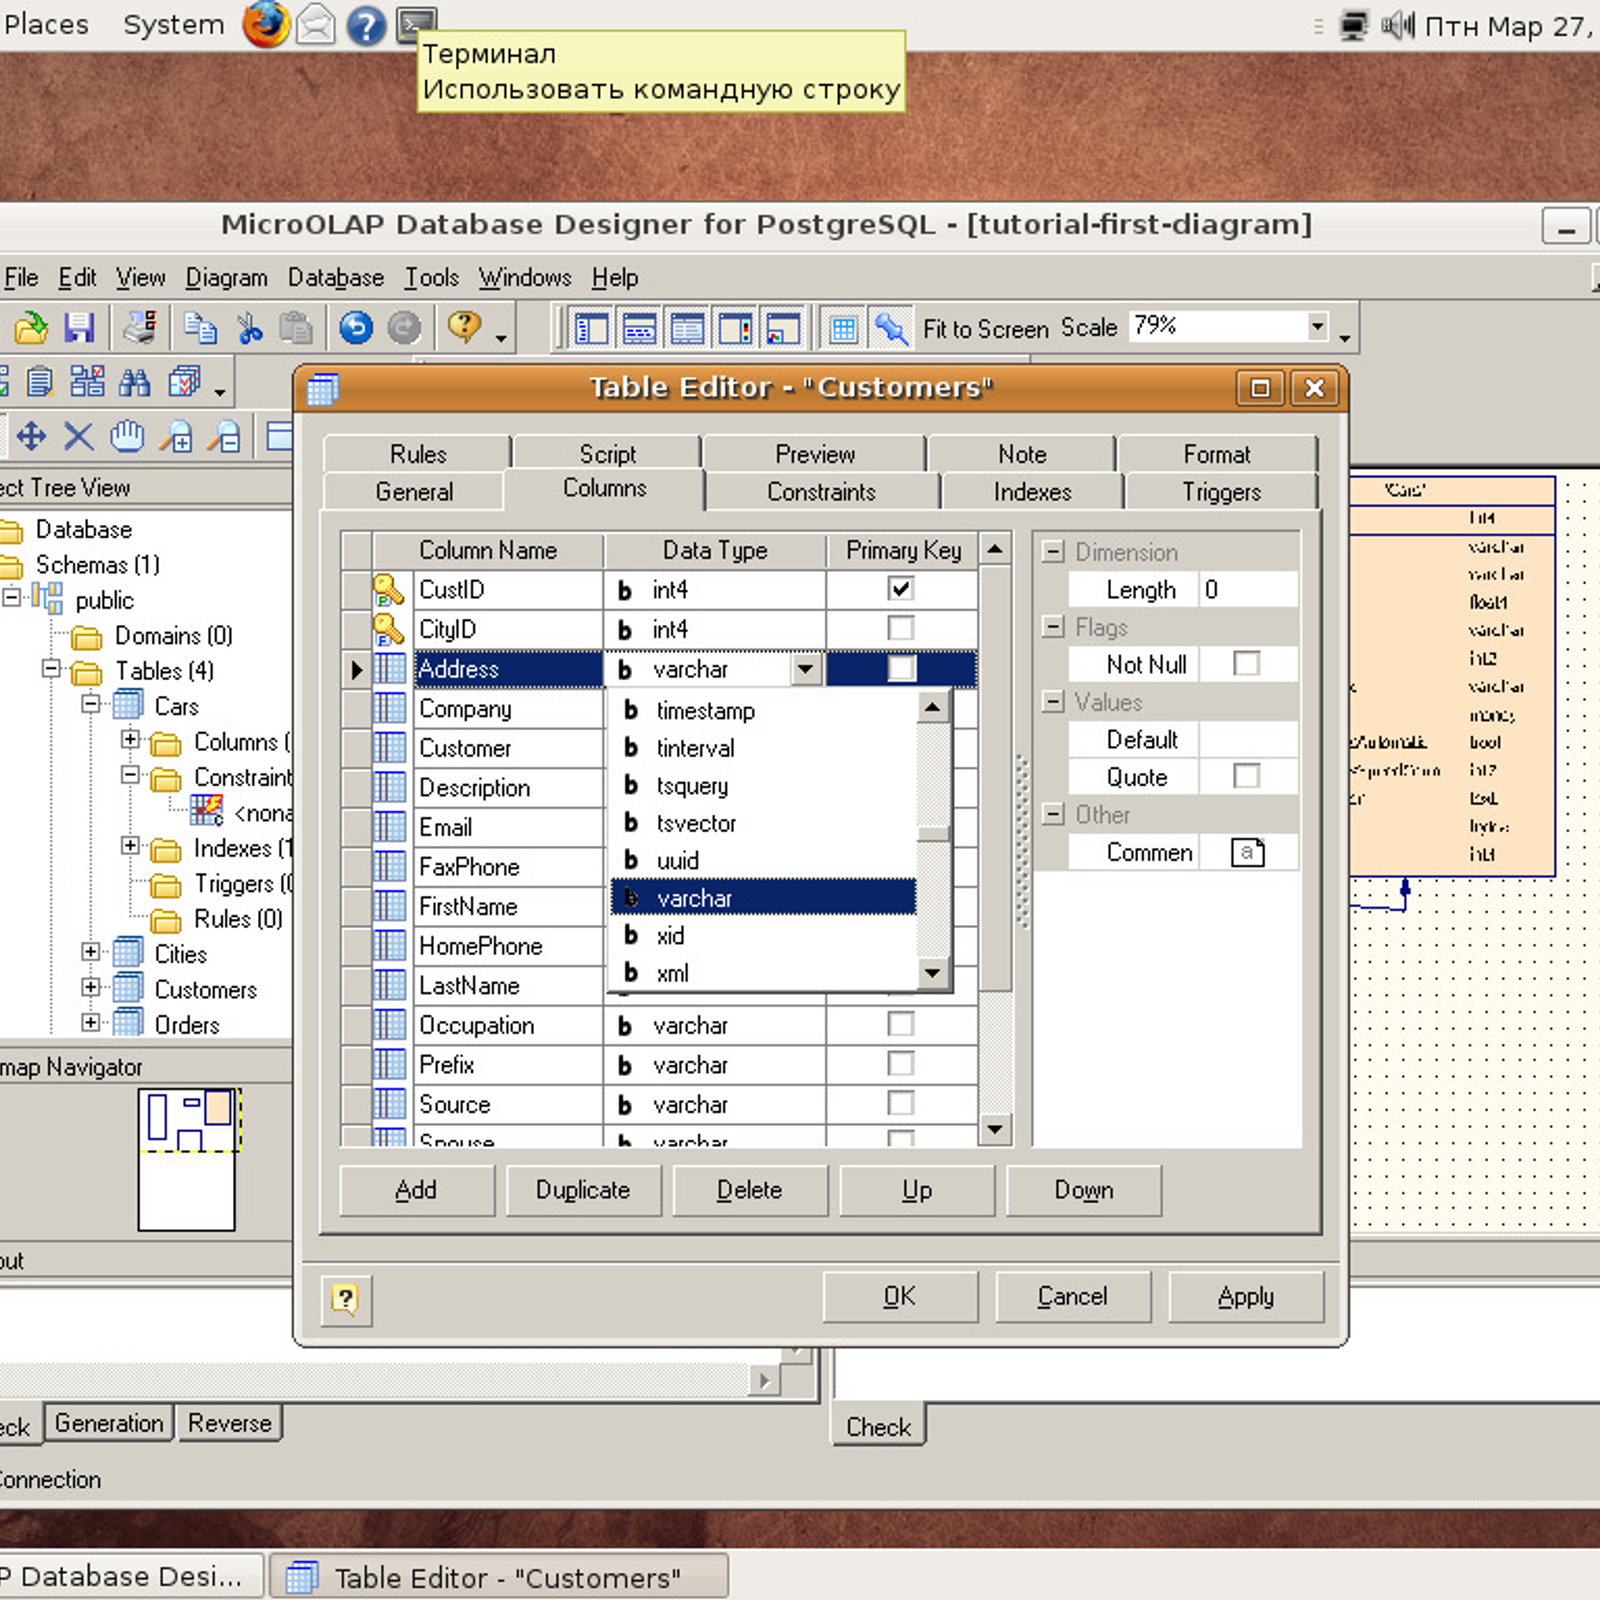Select the hand pan tool
Image resolution: width=1600 pixels, height=1600 pixels.
coord(127,436)
